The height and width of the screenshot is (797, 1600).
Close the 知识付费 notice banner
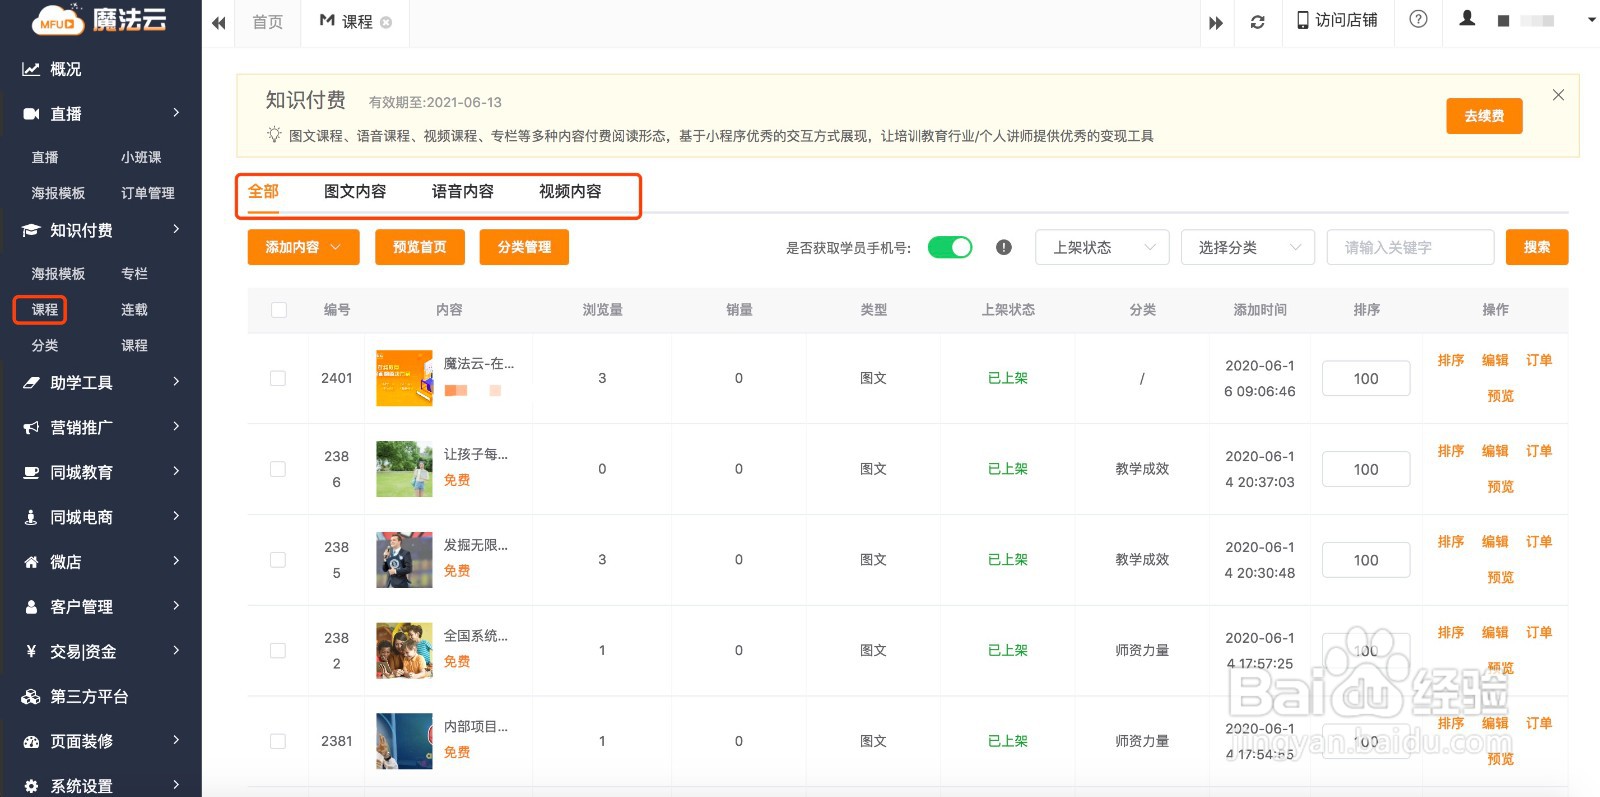click(x=1558, y=95)
